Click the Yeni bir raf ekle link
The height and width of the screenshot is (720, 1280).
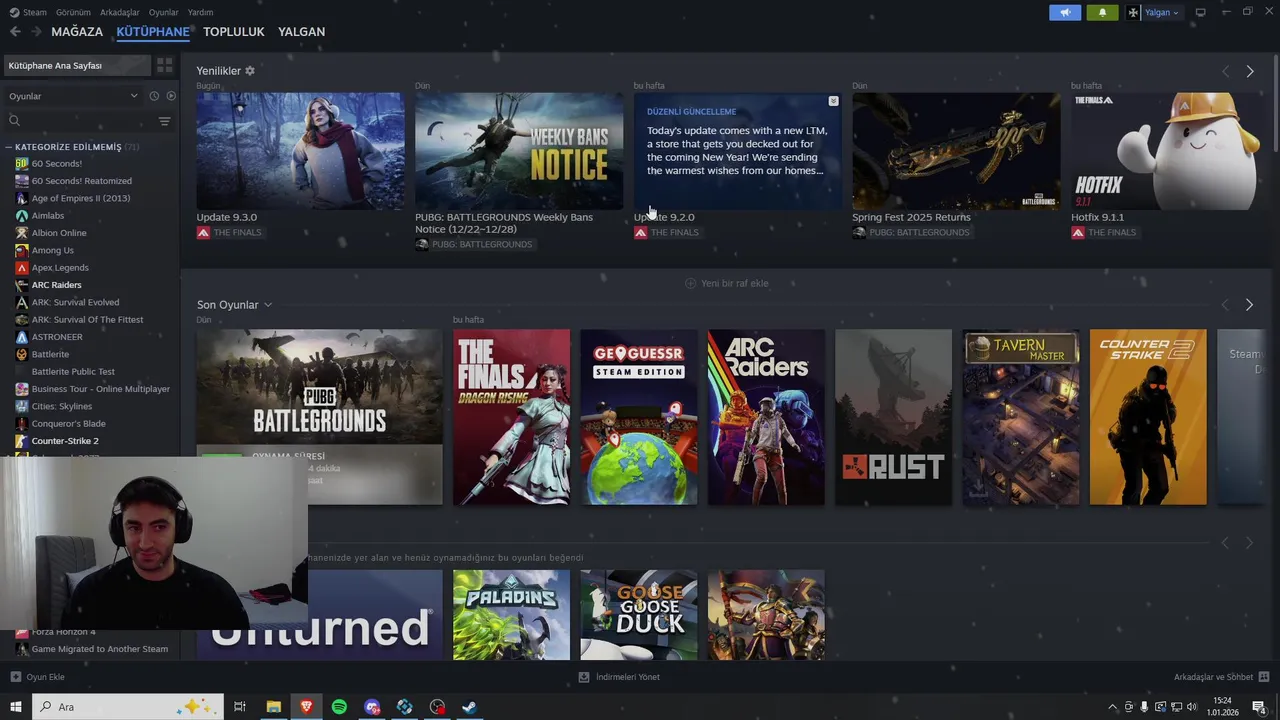(735, 283)
